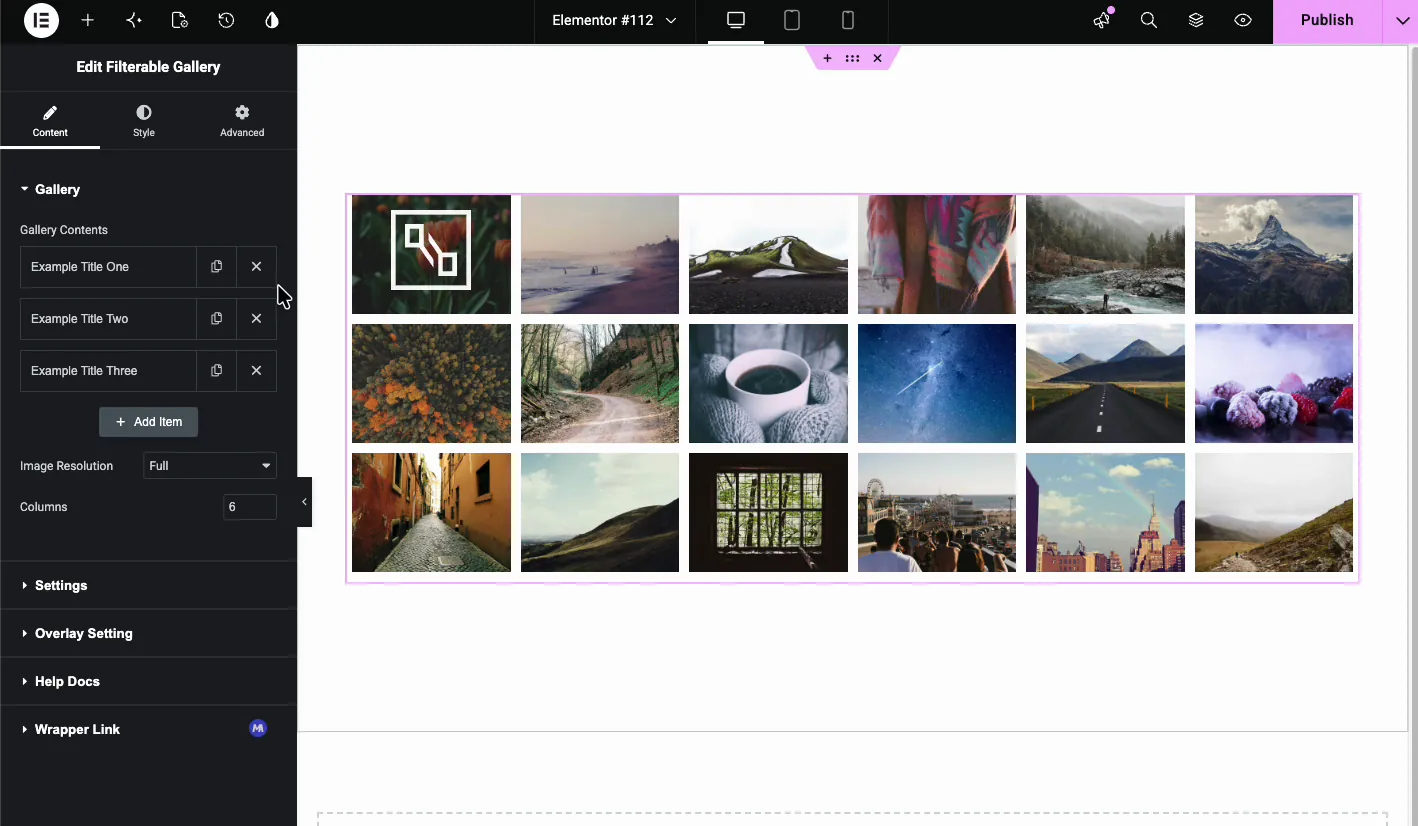The width and height of the screenshot is (1418, 826).
Task: Delete the section via handle X
Action: point(877,59)
